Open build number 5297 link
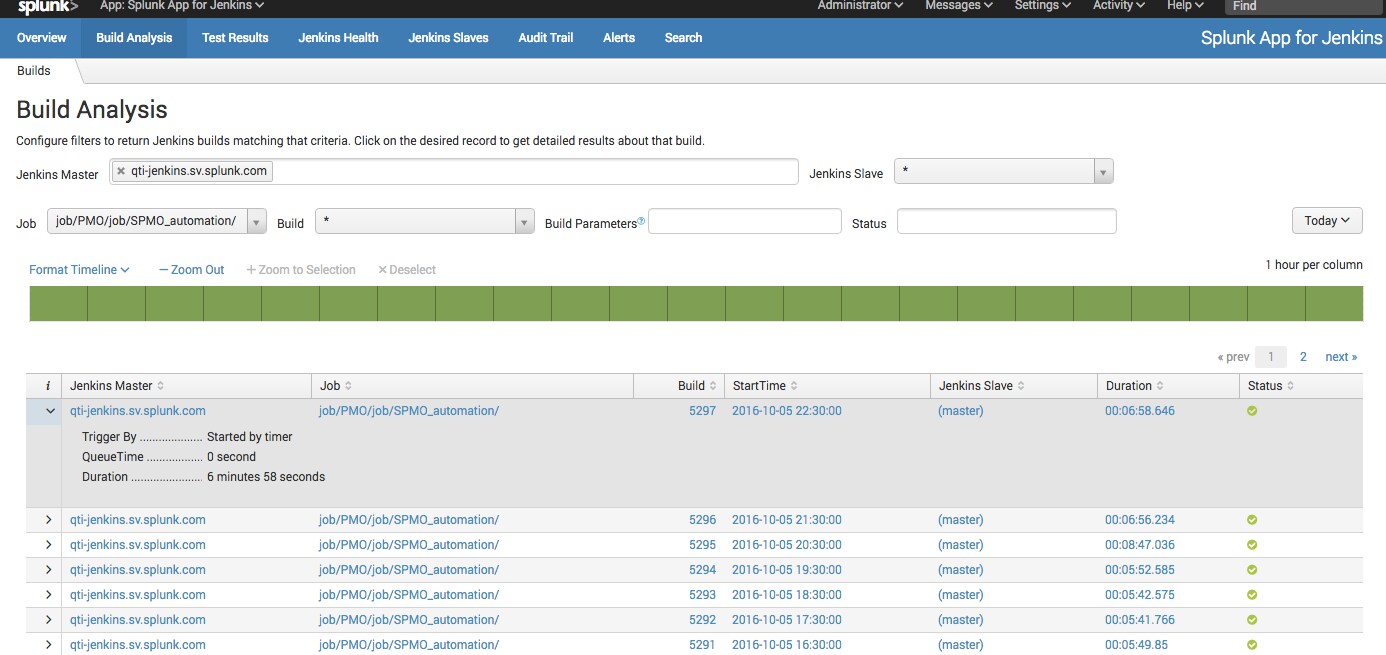 coord(702,411)
